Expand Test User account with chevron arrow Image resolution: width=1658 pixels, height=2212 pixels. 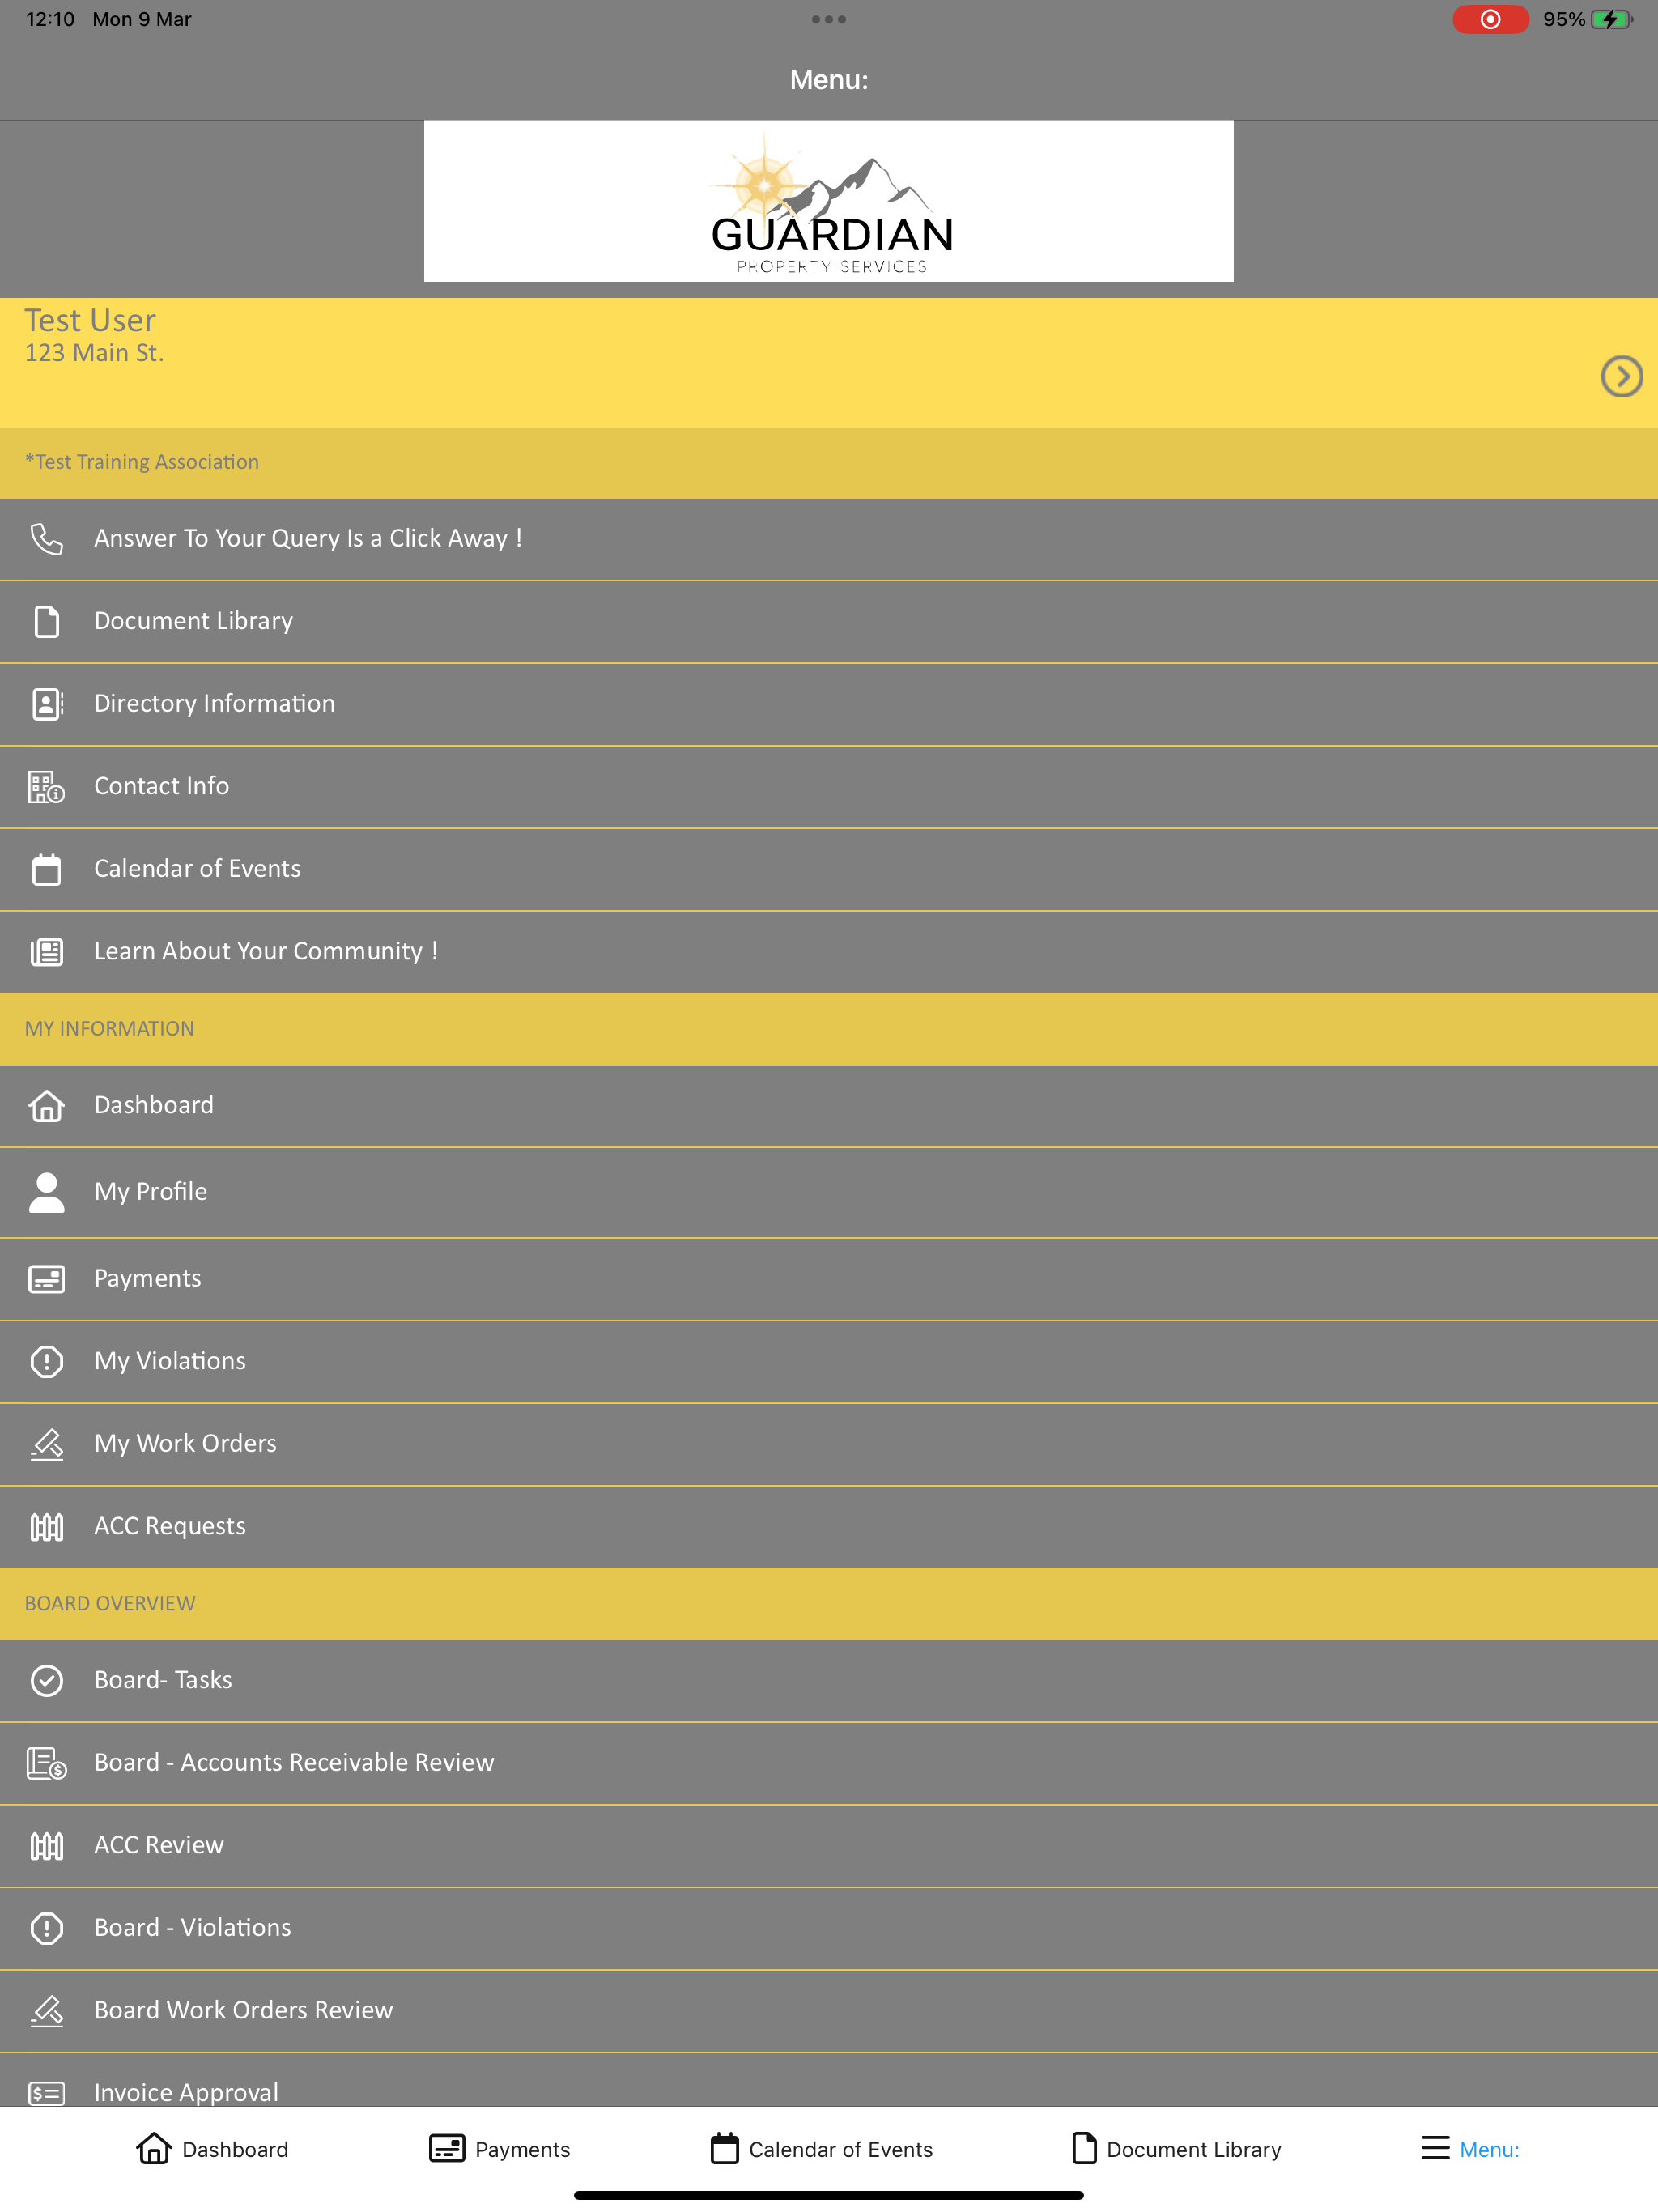(1621, 377)
